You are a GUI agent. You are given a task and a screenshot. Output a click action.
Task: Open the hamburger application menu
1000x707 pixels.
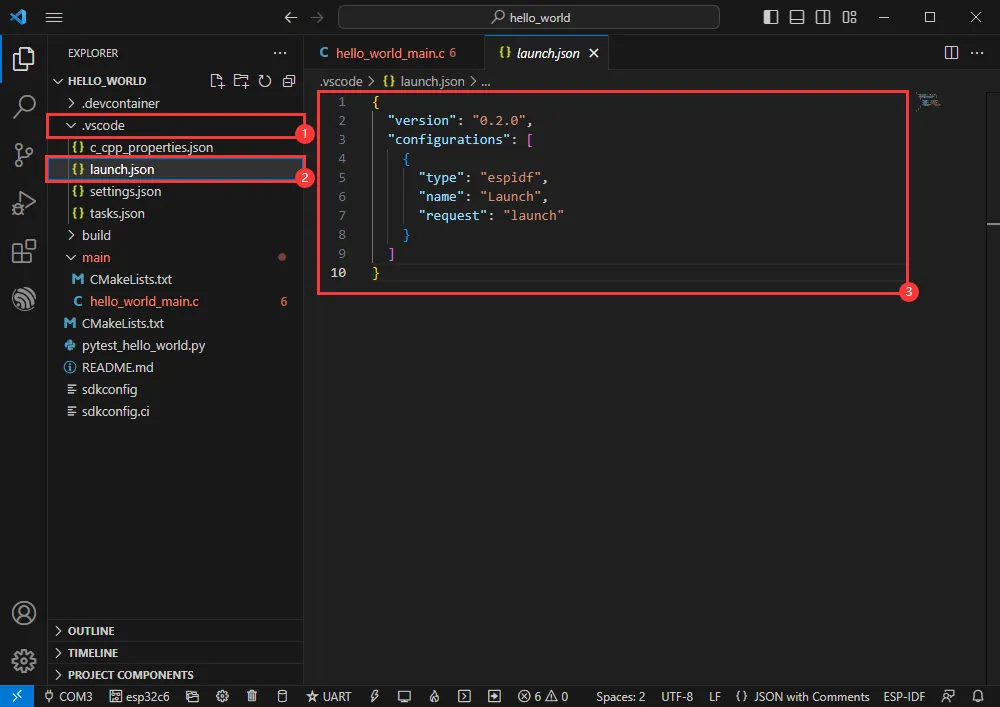pyautogui.click(x=54, y=17)
